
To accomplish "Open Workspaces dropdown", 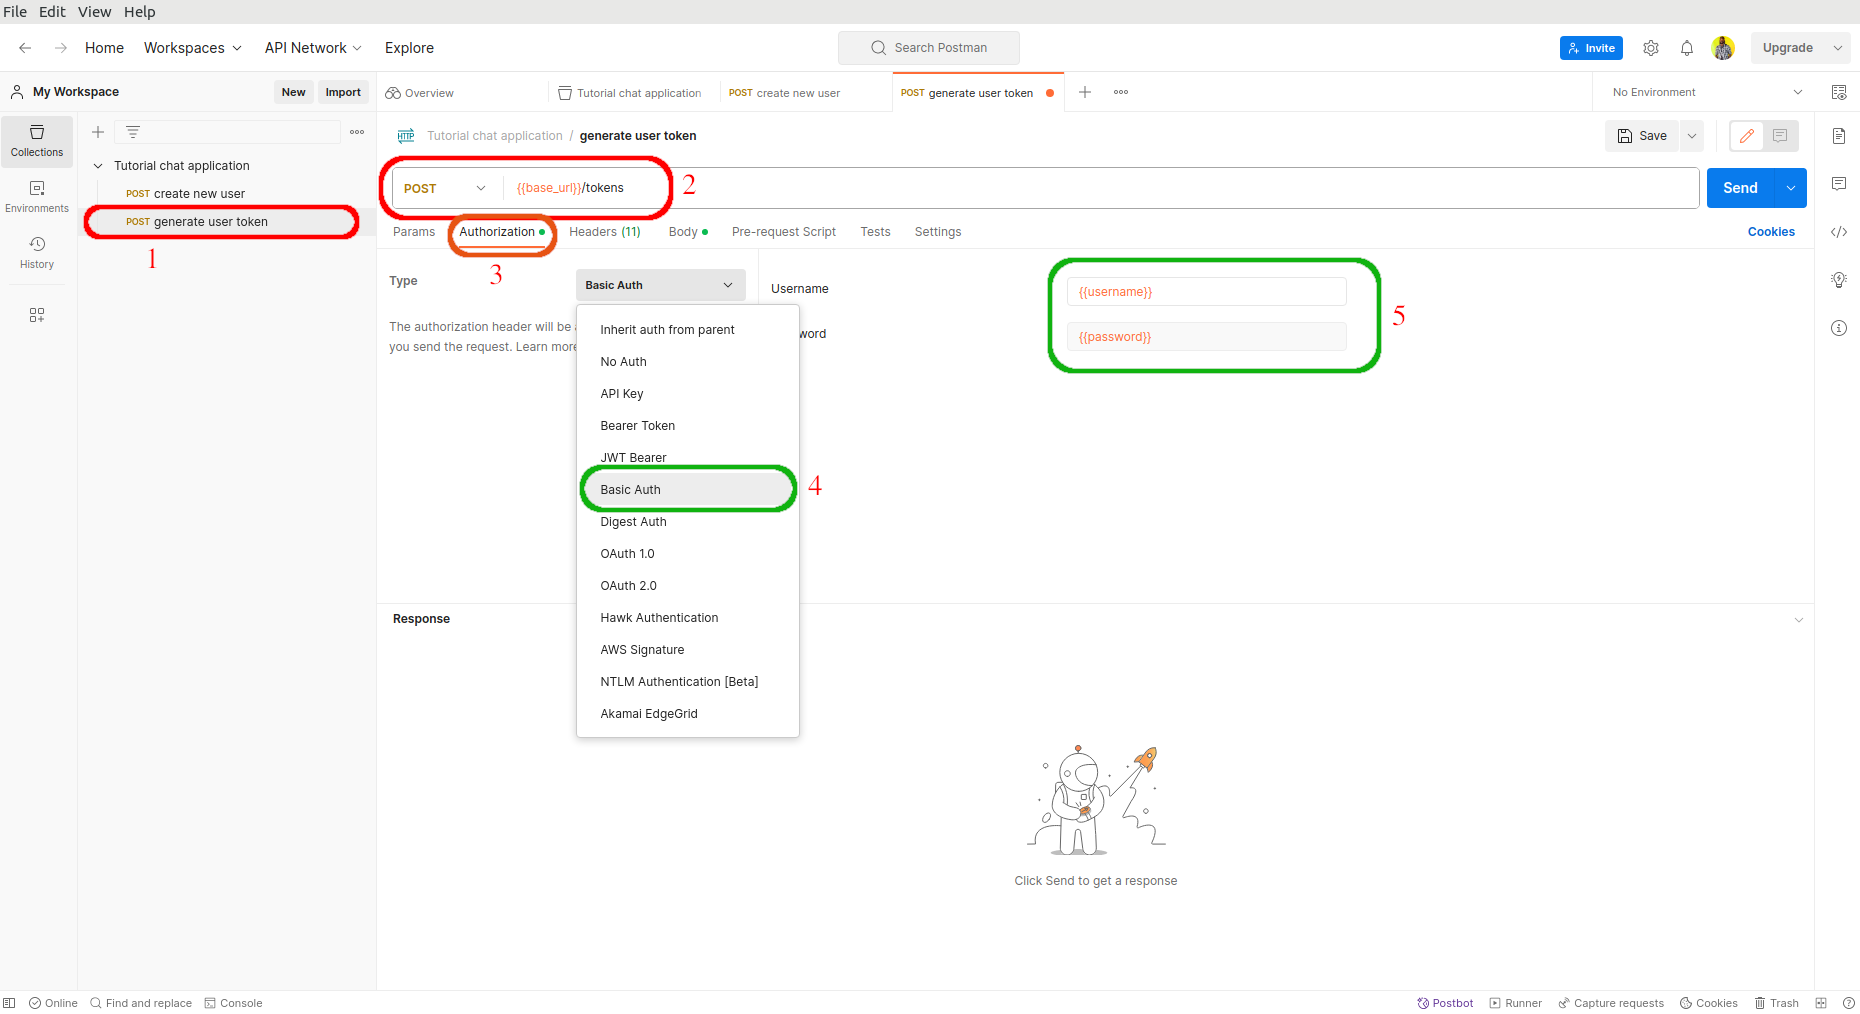I will coord(193,48).
